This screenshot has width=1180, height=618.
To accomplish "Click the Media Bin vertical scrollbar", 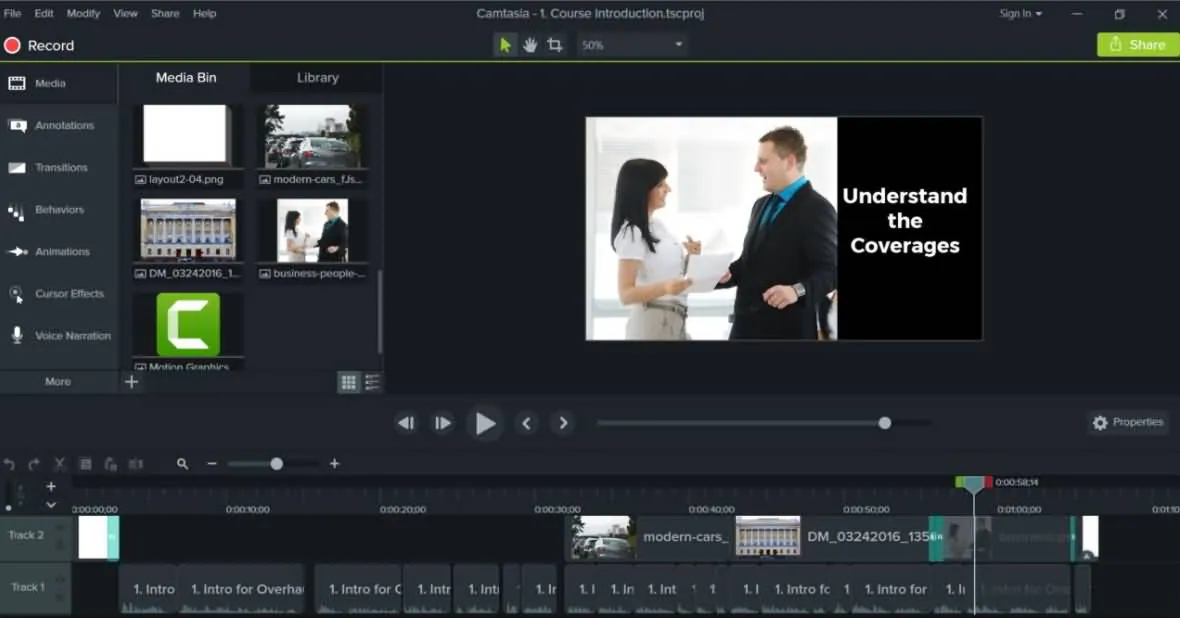I will [x=379, y=310].
